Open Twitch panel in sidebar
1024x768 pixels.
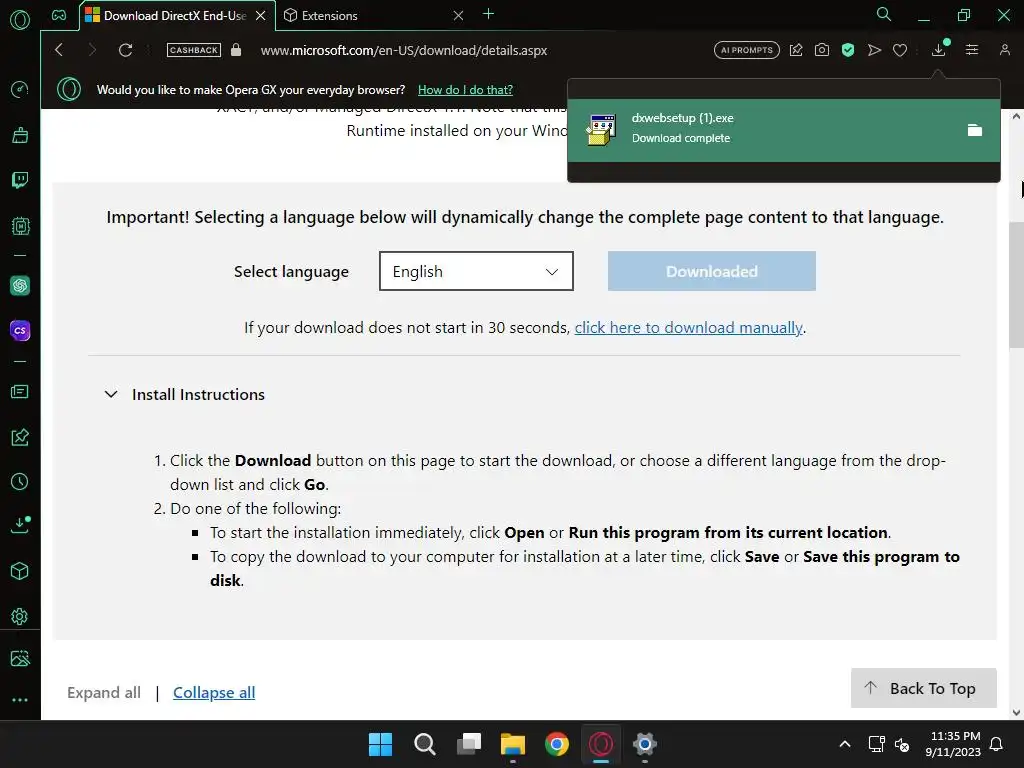(20, 180)
